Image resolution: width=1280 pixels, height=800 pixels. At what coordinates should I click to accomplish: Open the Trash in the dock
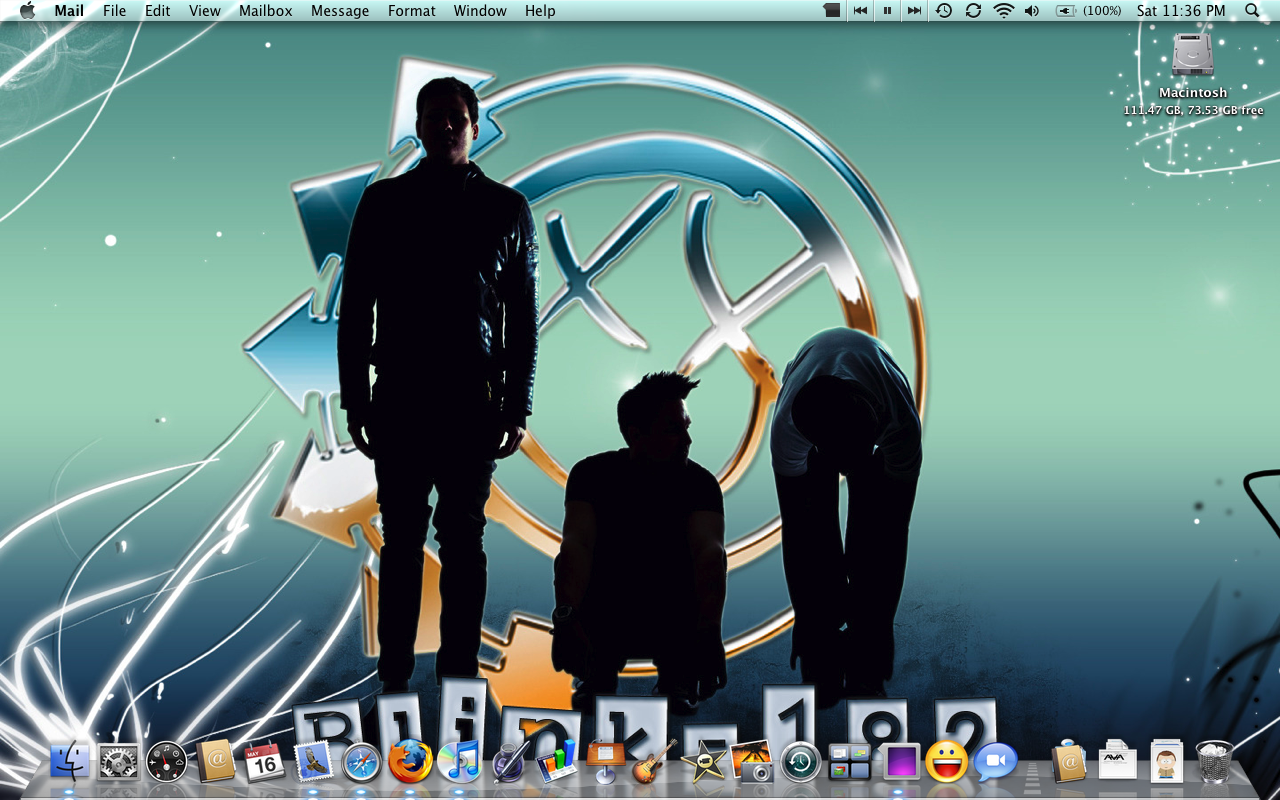click(x=1214, y=762)
